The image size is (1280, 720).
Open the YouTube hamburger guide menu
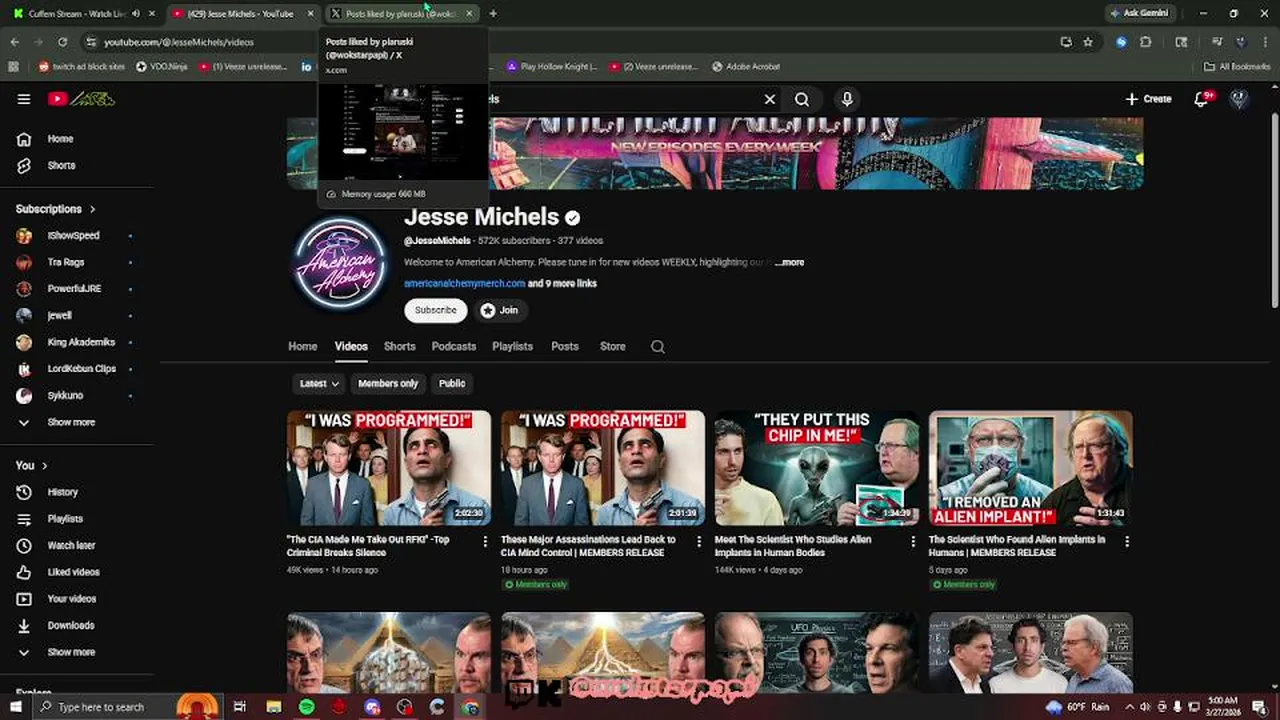tap(24, 99)
